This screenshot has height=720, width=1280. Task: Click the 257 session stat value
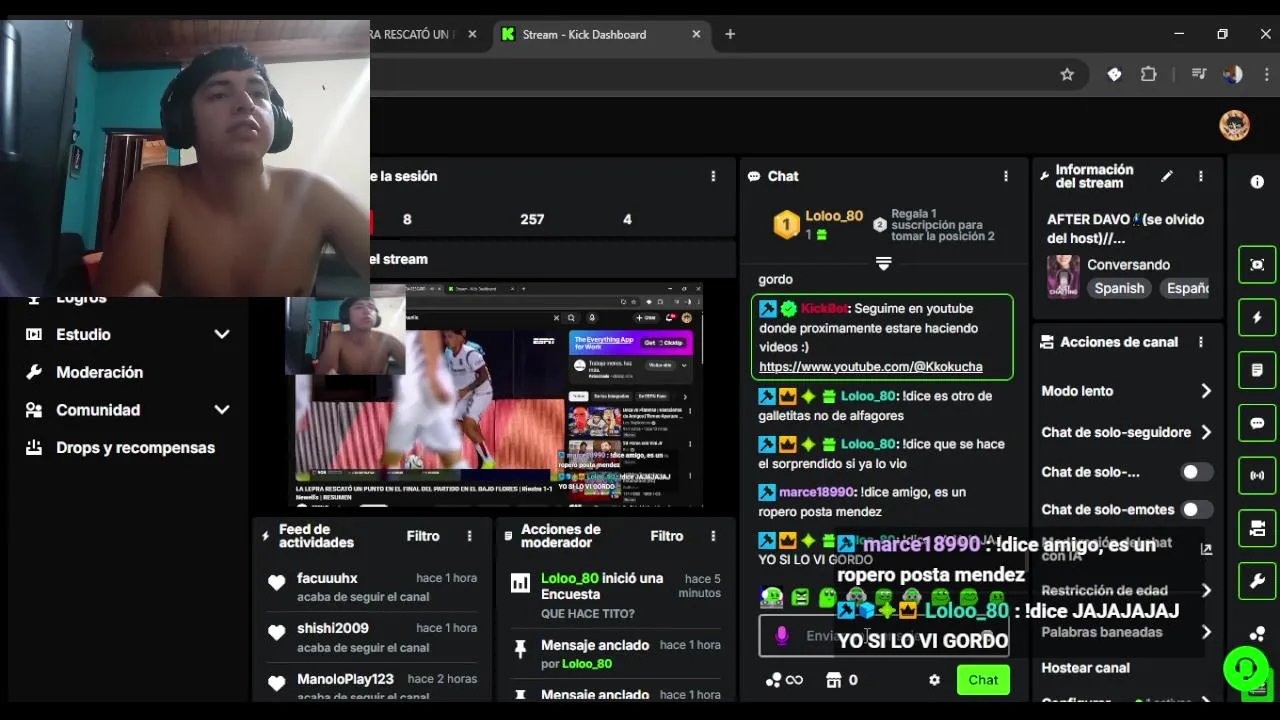tap(532, 219)
